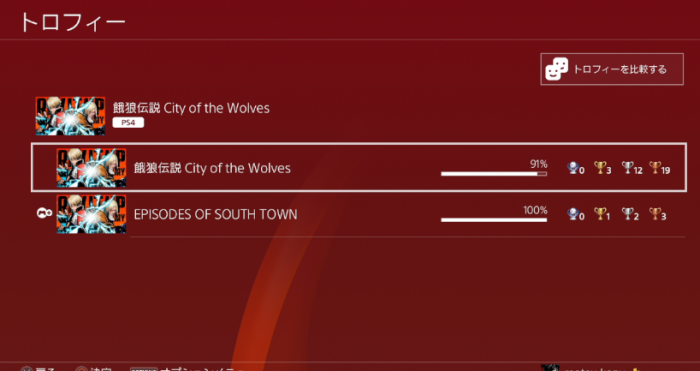Click the bronze trophy icon showing 19
Viewport: 700px width, 371px height.
[655, 168]
